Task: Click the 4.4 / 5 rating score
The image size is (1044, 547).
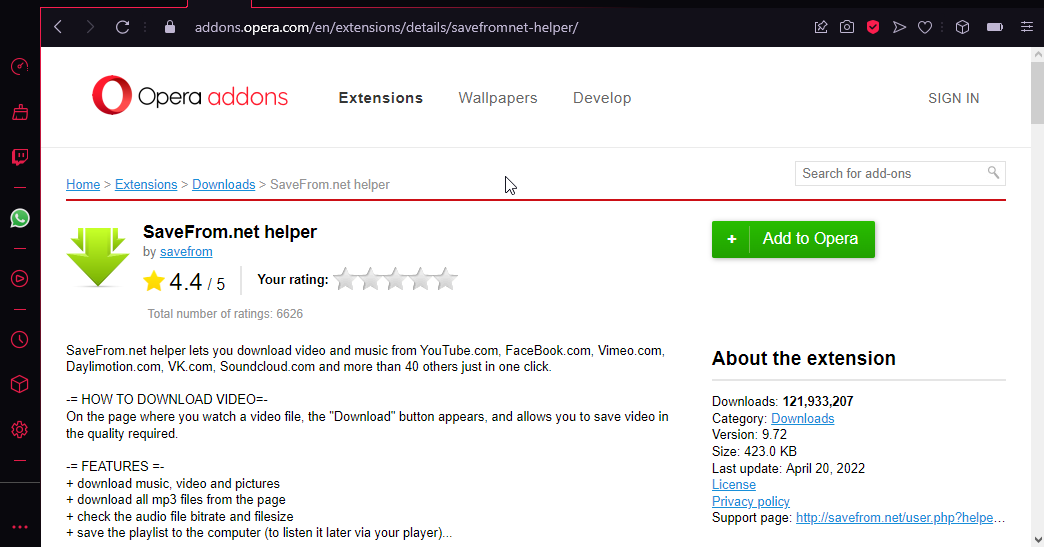Action: click(x=197, y=282)
